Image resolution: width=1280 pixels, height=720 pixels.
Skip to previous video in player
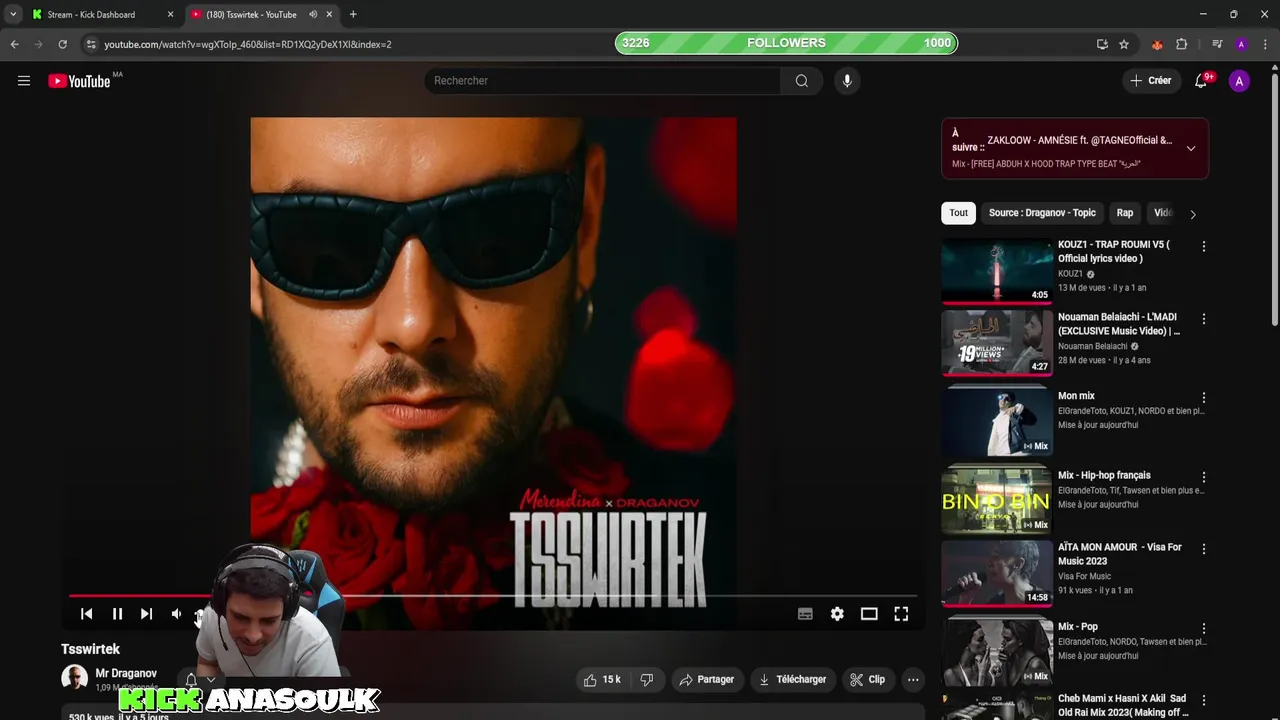pyautogui.click(x=86, y=614)
